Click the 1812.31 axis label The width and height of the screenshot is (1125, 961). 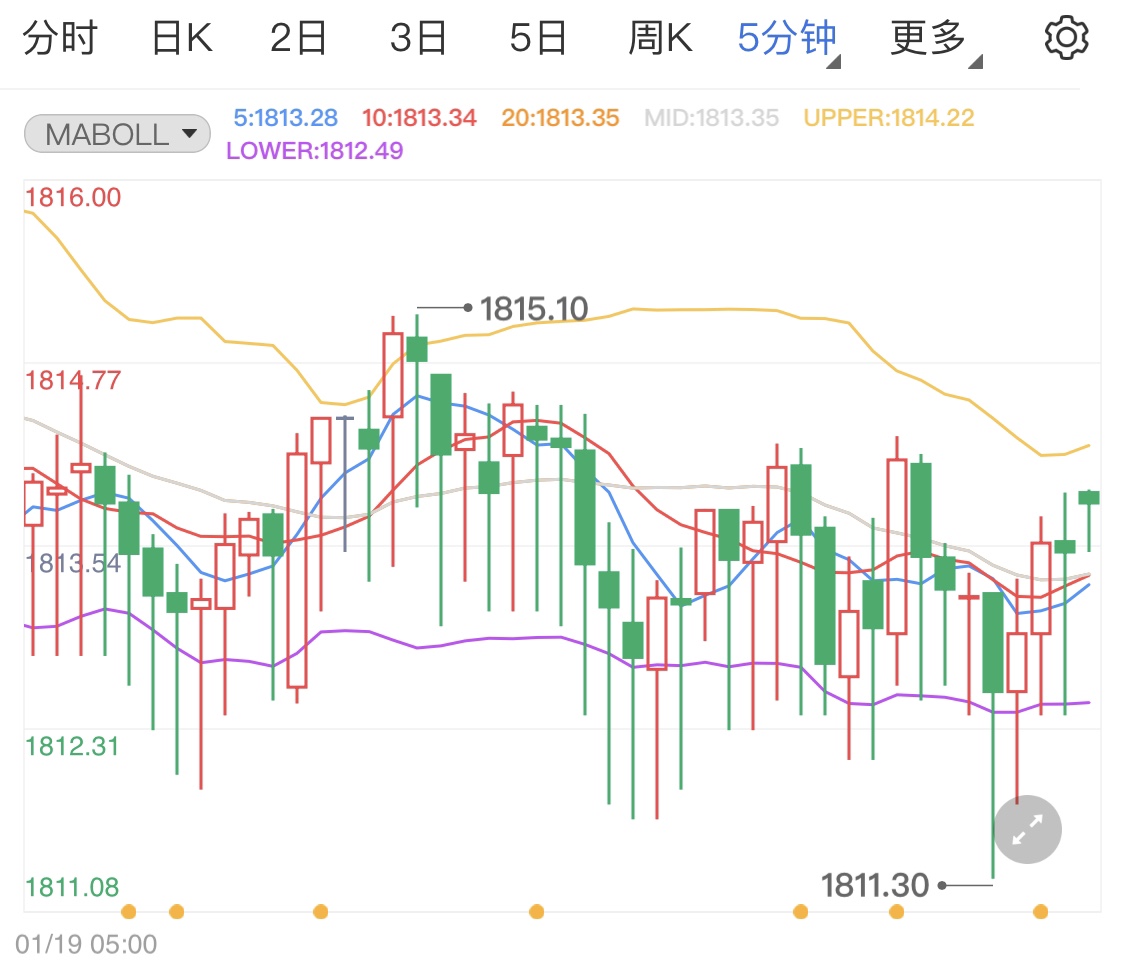[72, 746]
